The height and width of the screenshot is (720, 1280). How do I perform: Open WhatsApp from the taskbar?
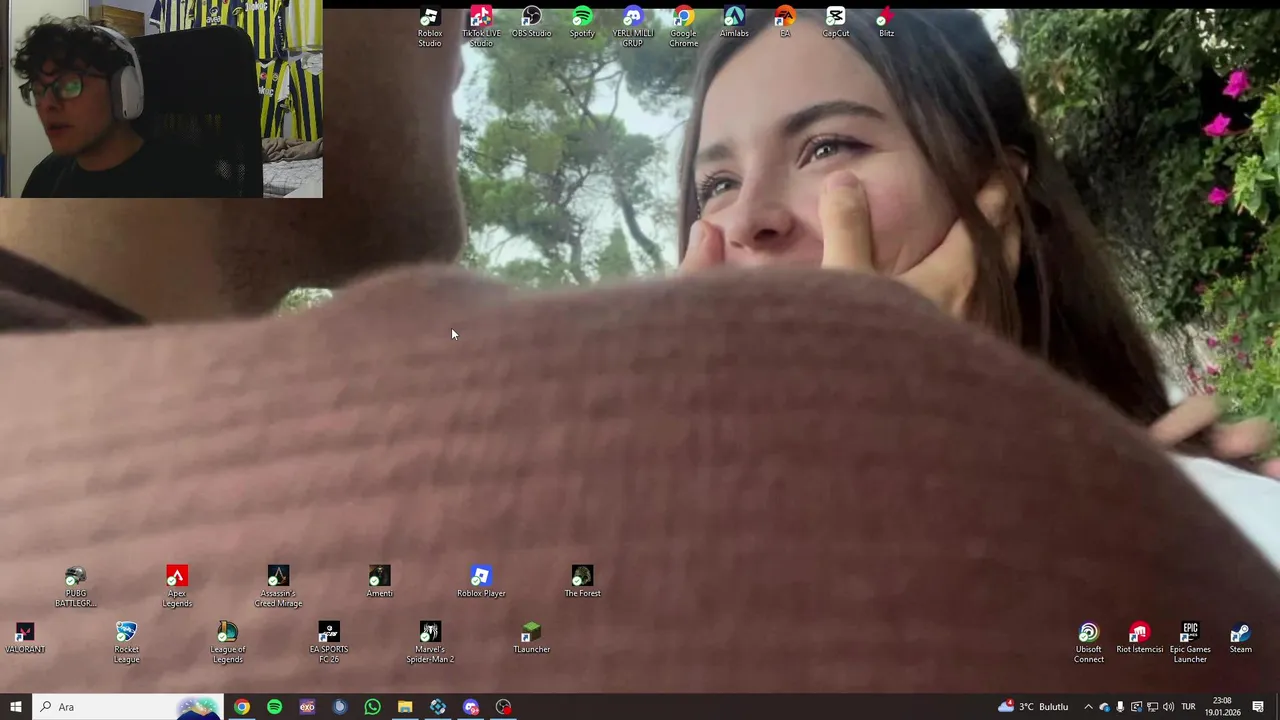point(372,707)
